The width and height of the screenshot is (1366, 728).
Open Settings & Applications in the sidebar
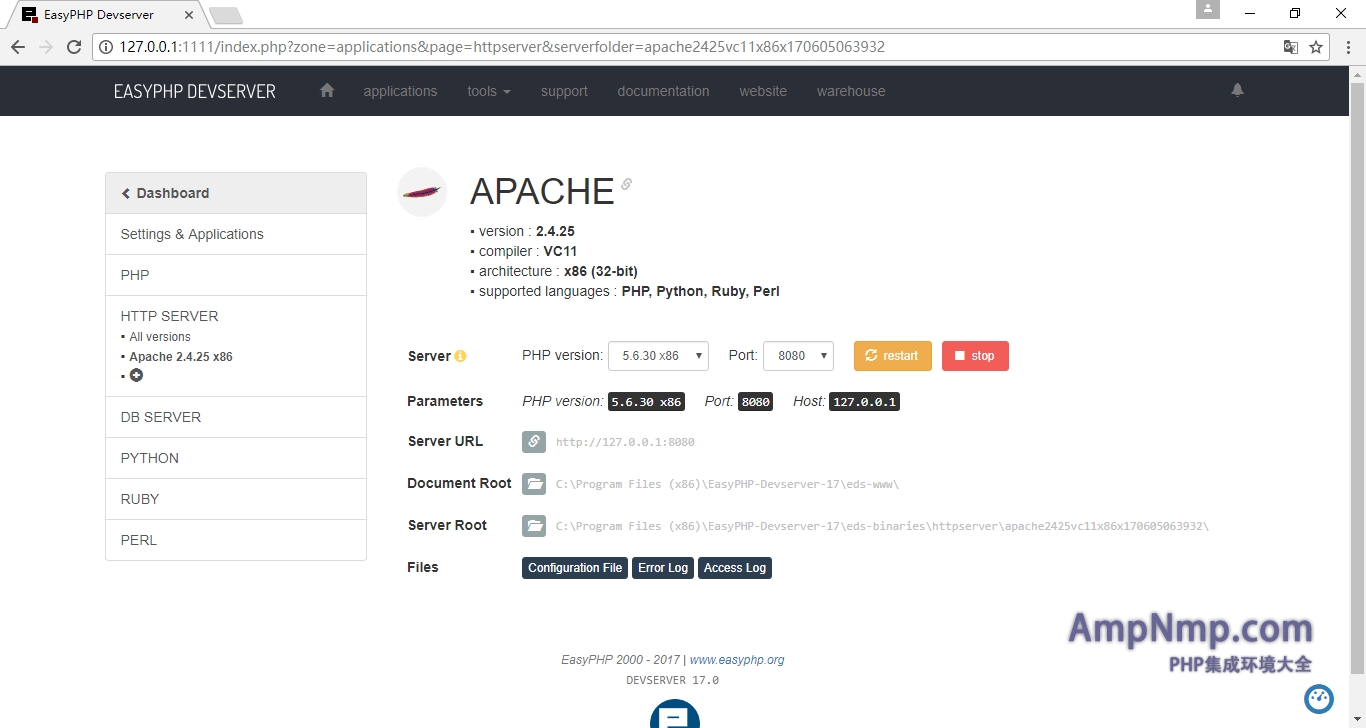236,234
